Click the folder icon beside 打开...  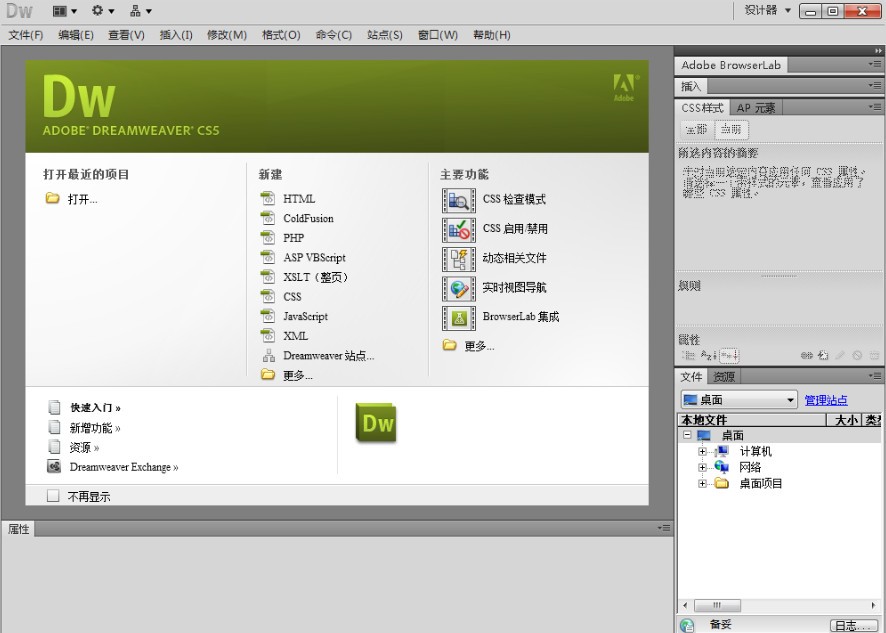click(x=53, y=198)
